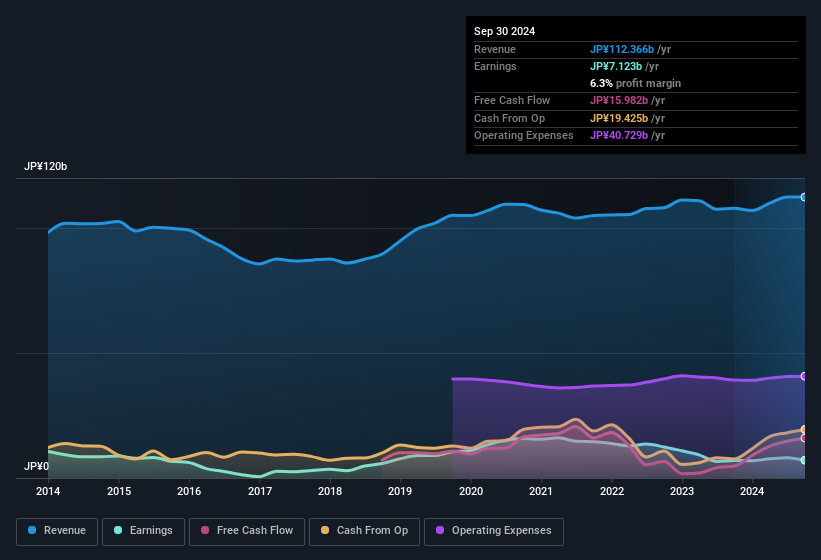Click the 2015 x-axis label
This screenshot has width=821, height=560.
click(x=119, y=491)
